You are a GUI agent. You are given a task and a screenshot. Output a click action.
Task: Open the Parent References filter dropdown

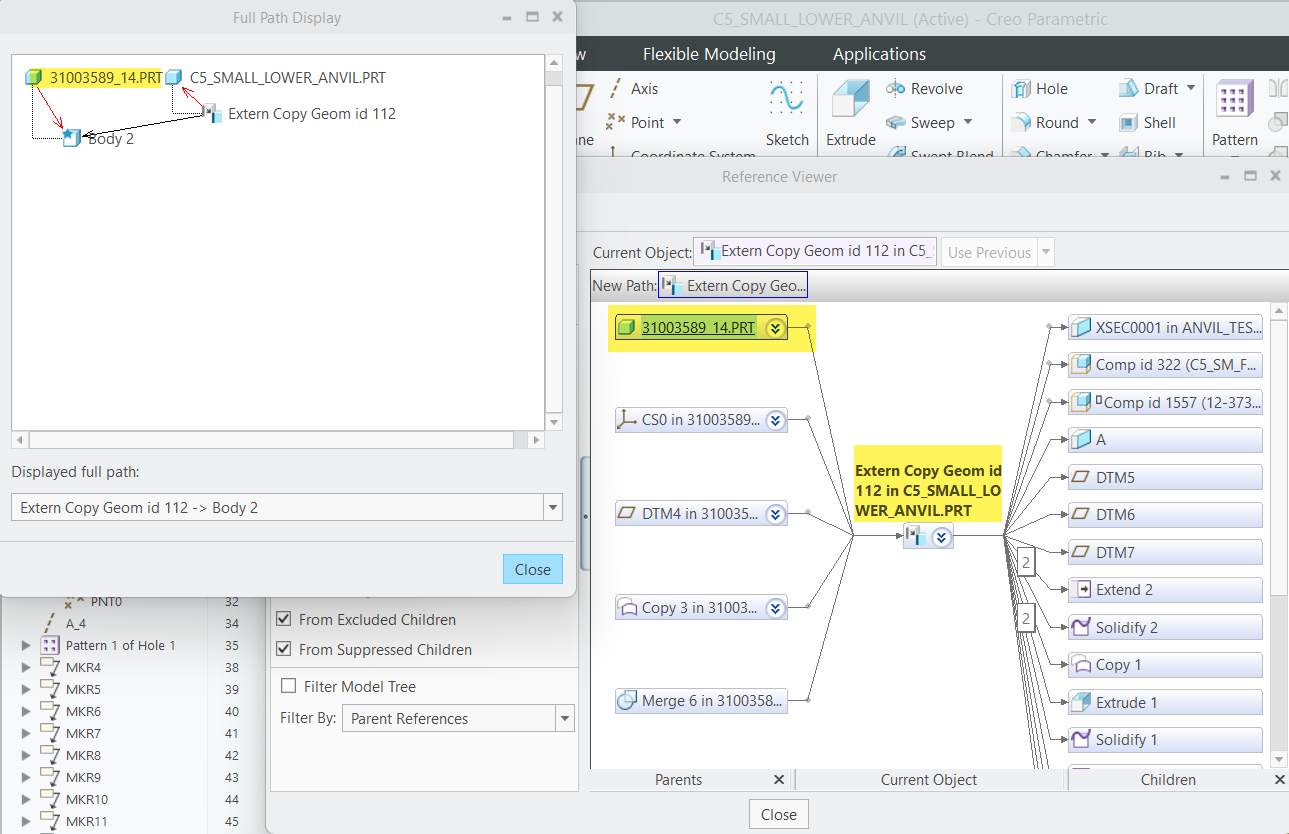pos(565,718)
